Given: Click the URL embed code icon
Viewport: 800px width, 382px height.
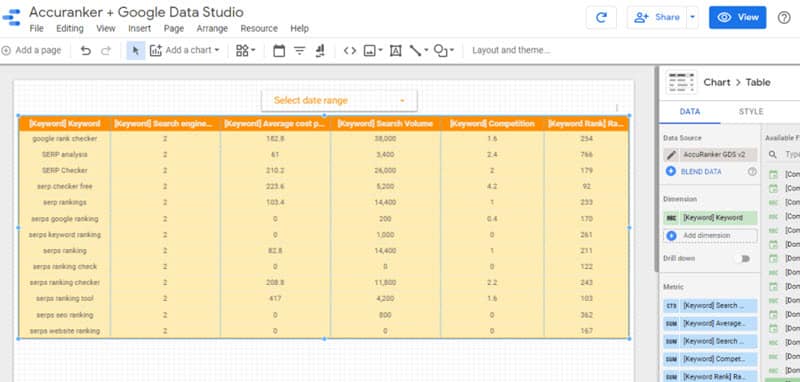Looking at the screenshot, I should click(349, 50).
